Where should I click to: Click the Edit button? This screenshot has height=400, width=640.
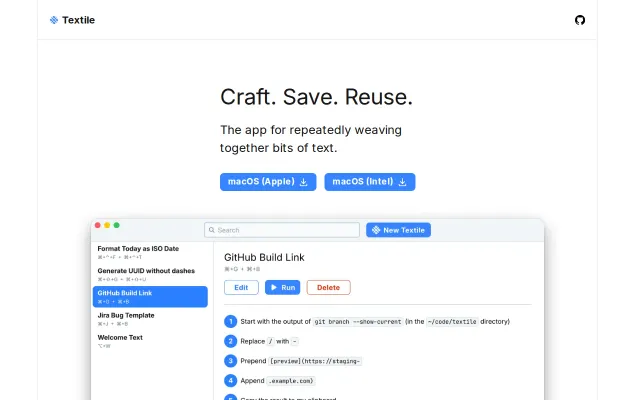click(241, 287)
